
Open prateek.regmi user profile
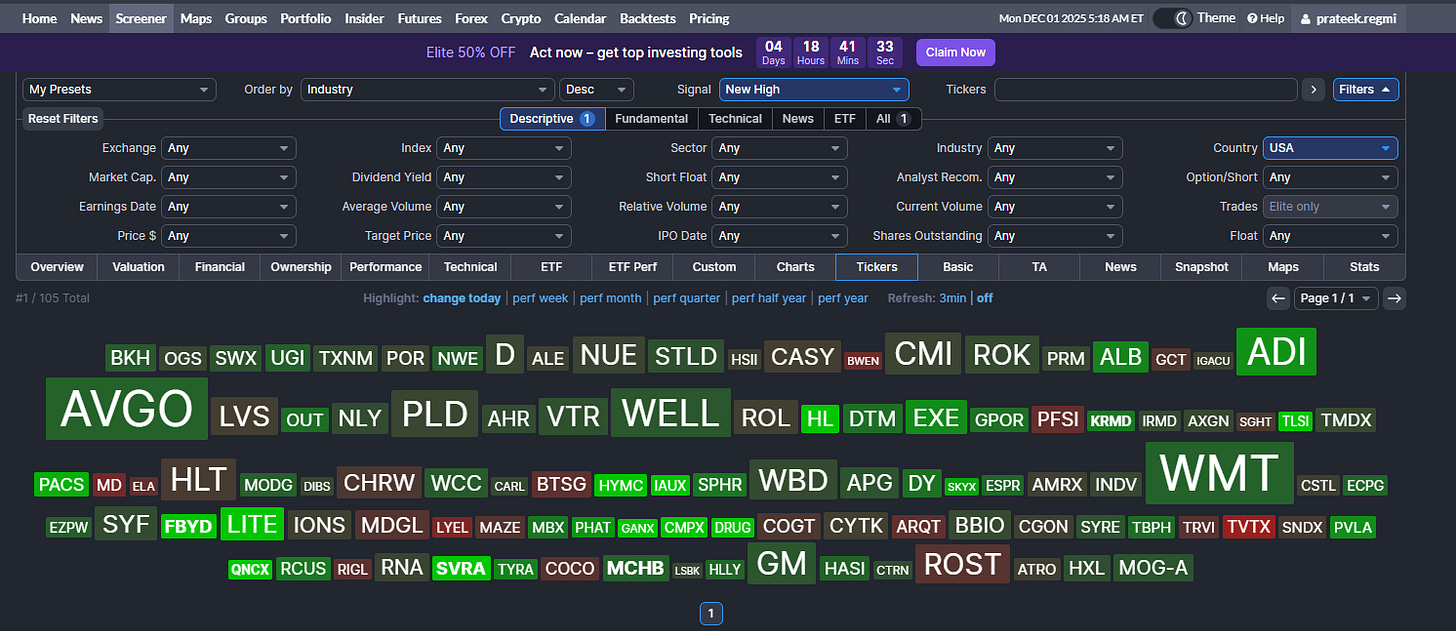(1348, 18)
